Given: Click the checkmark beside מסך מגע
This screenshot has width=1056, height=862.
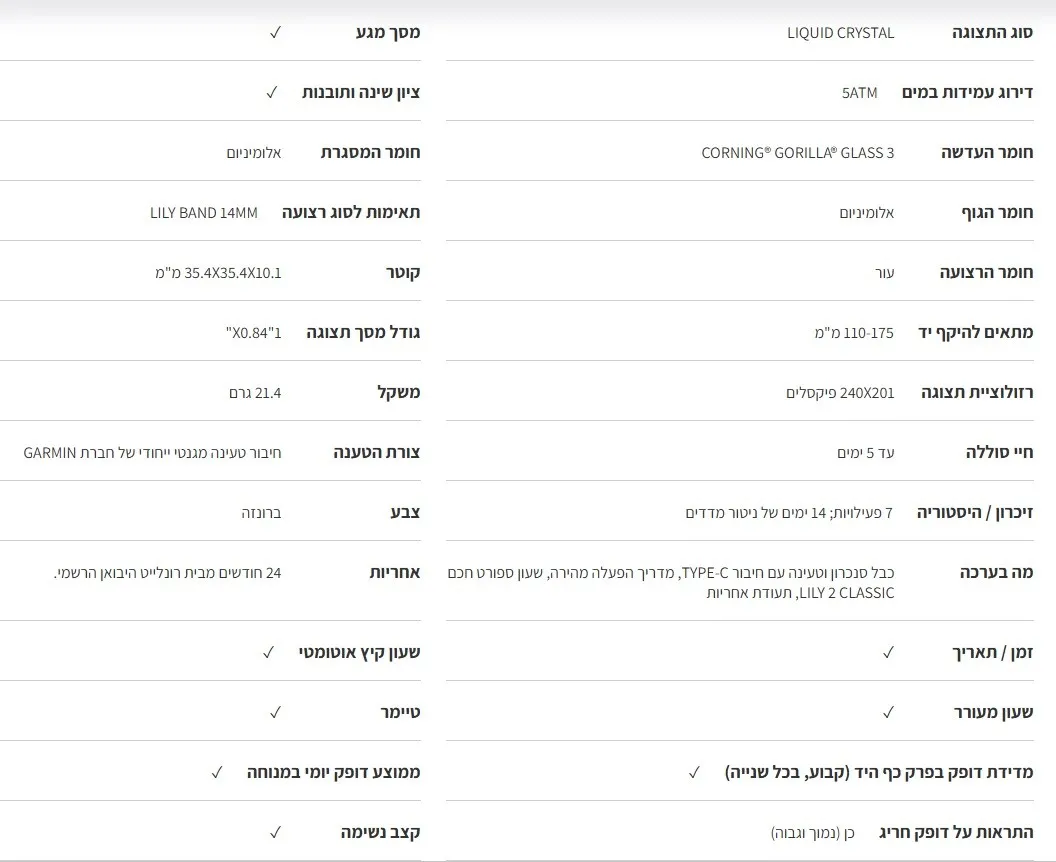Looking at the screenshot, I should (275, 32).
